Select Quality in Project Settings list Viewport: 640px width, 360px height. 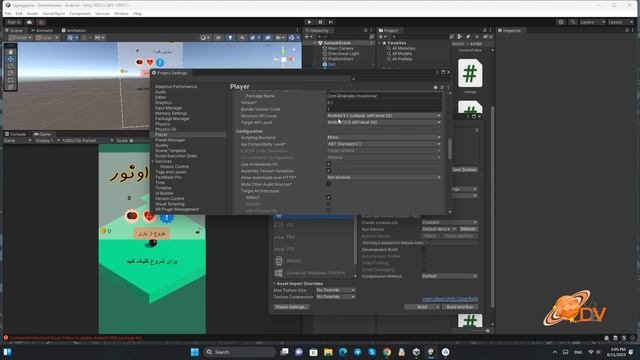(x=162, y=145)
